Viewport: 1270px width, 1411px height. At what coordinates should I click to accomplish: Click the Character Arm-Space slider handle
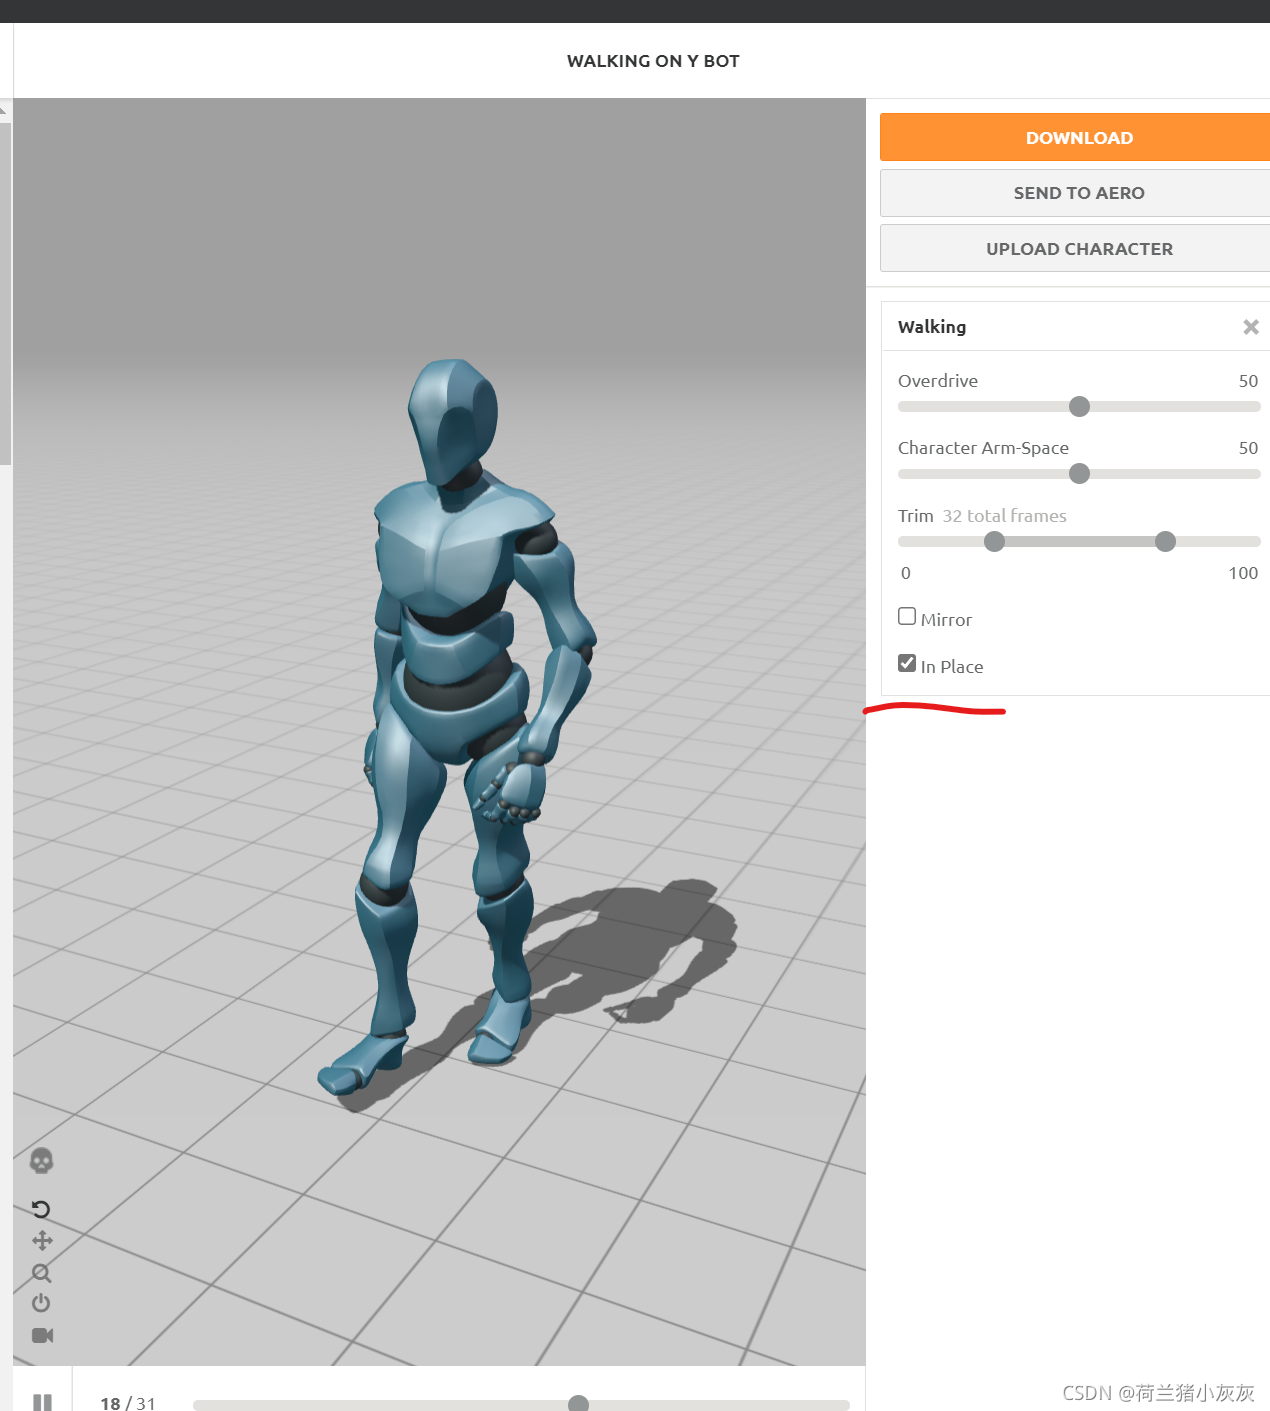pos(1079,473)
